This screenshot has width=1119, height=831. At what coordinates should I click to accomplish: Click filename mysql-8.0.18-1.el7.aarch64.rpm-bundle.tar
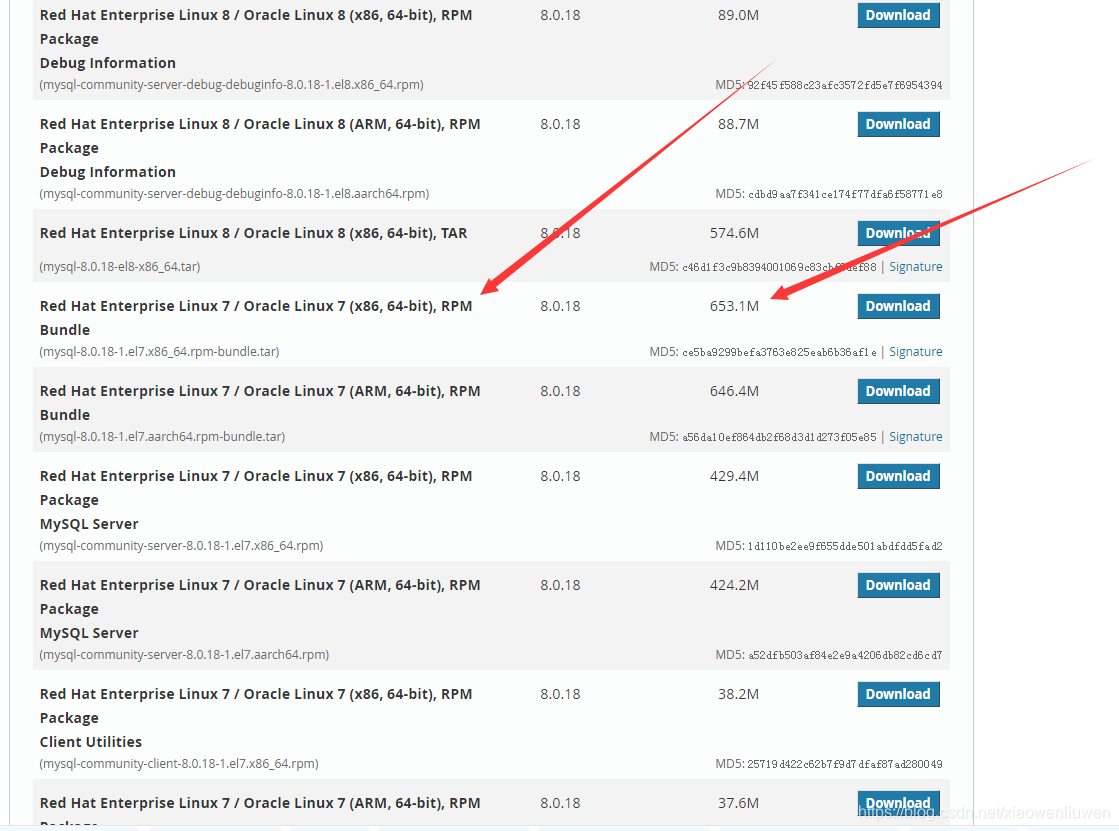pyautogui.click(x=162, y=437)
